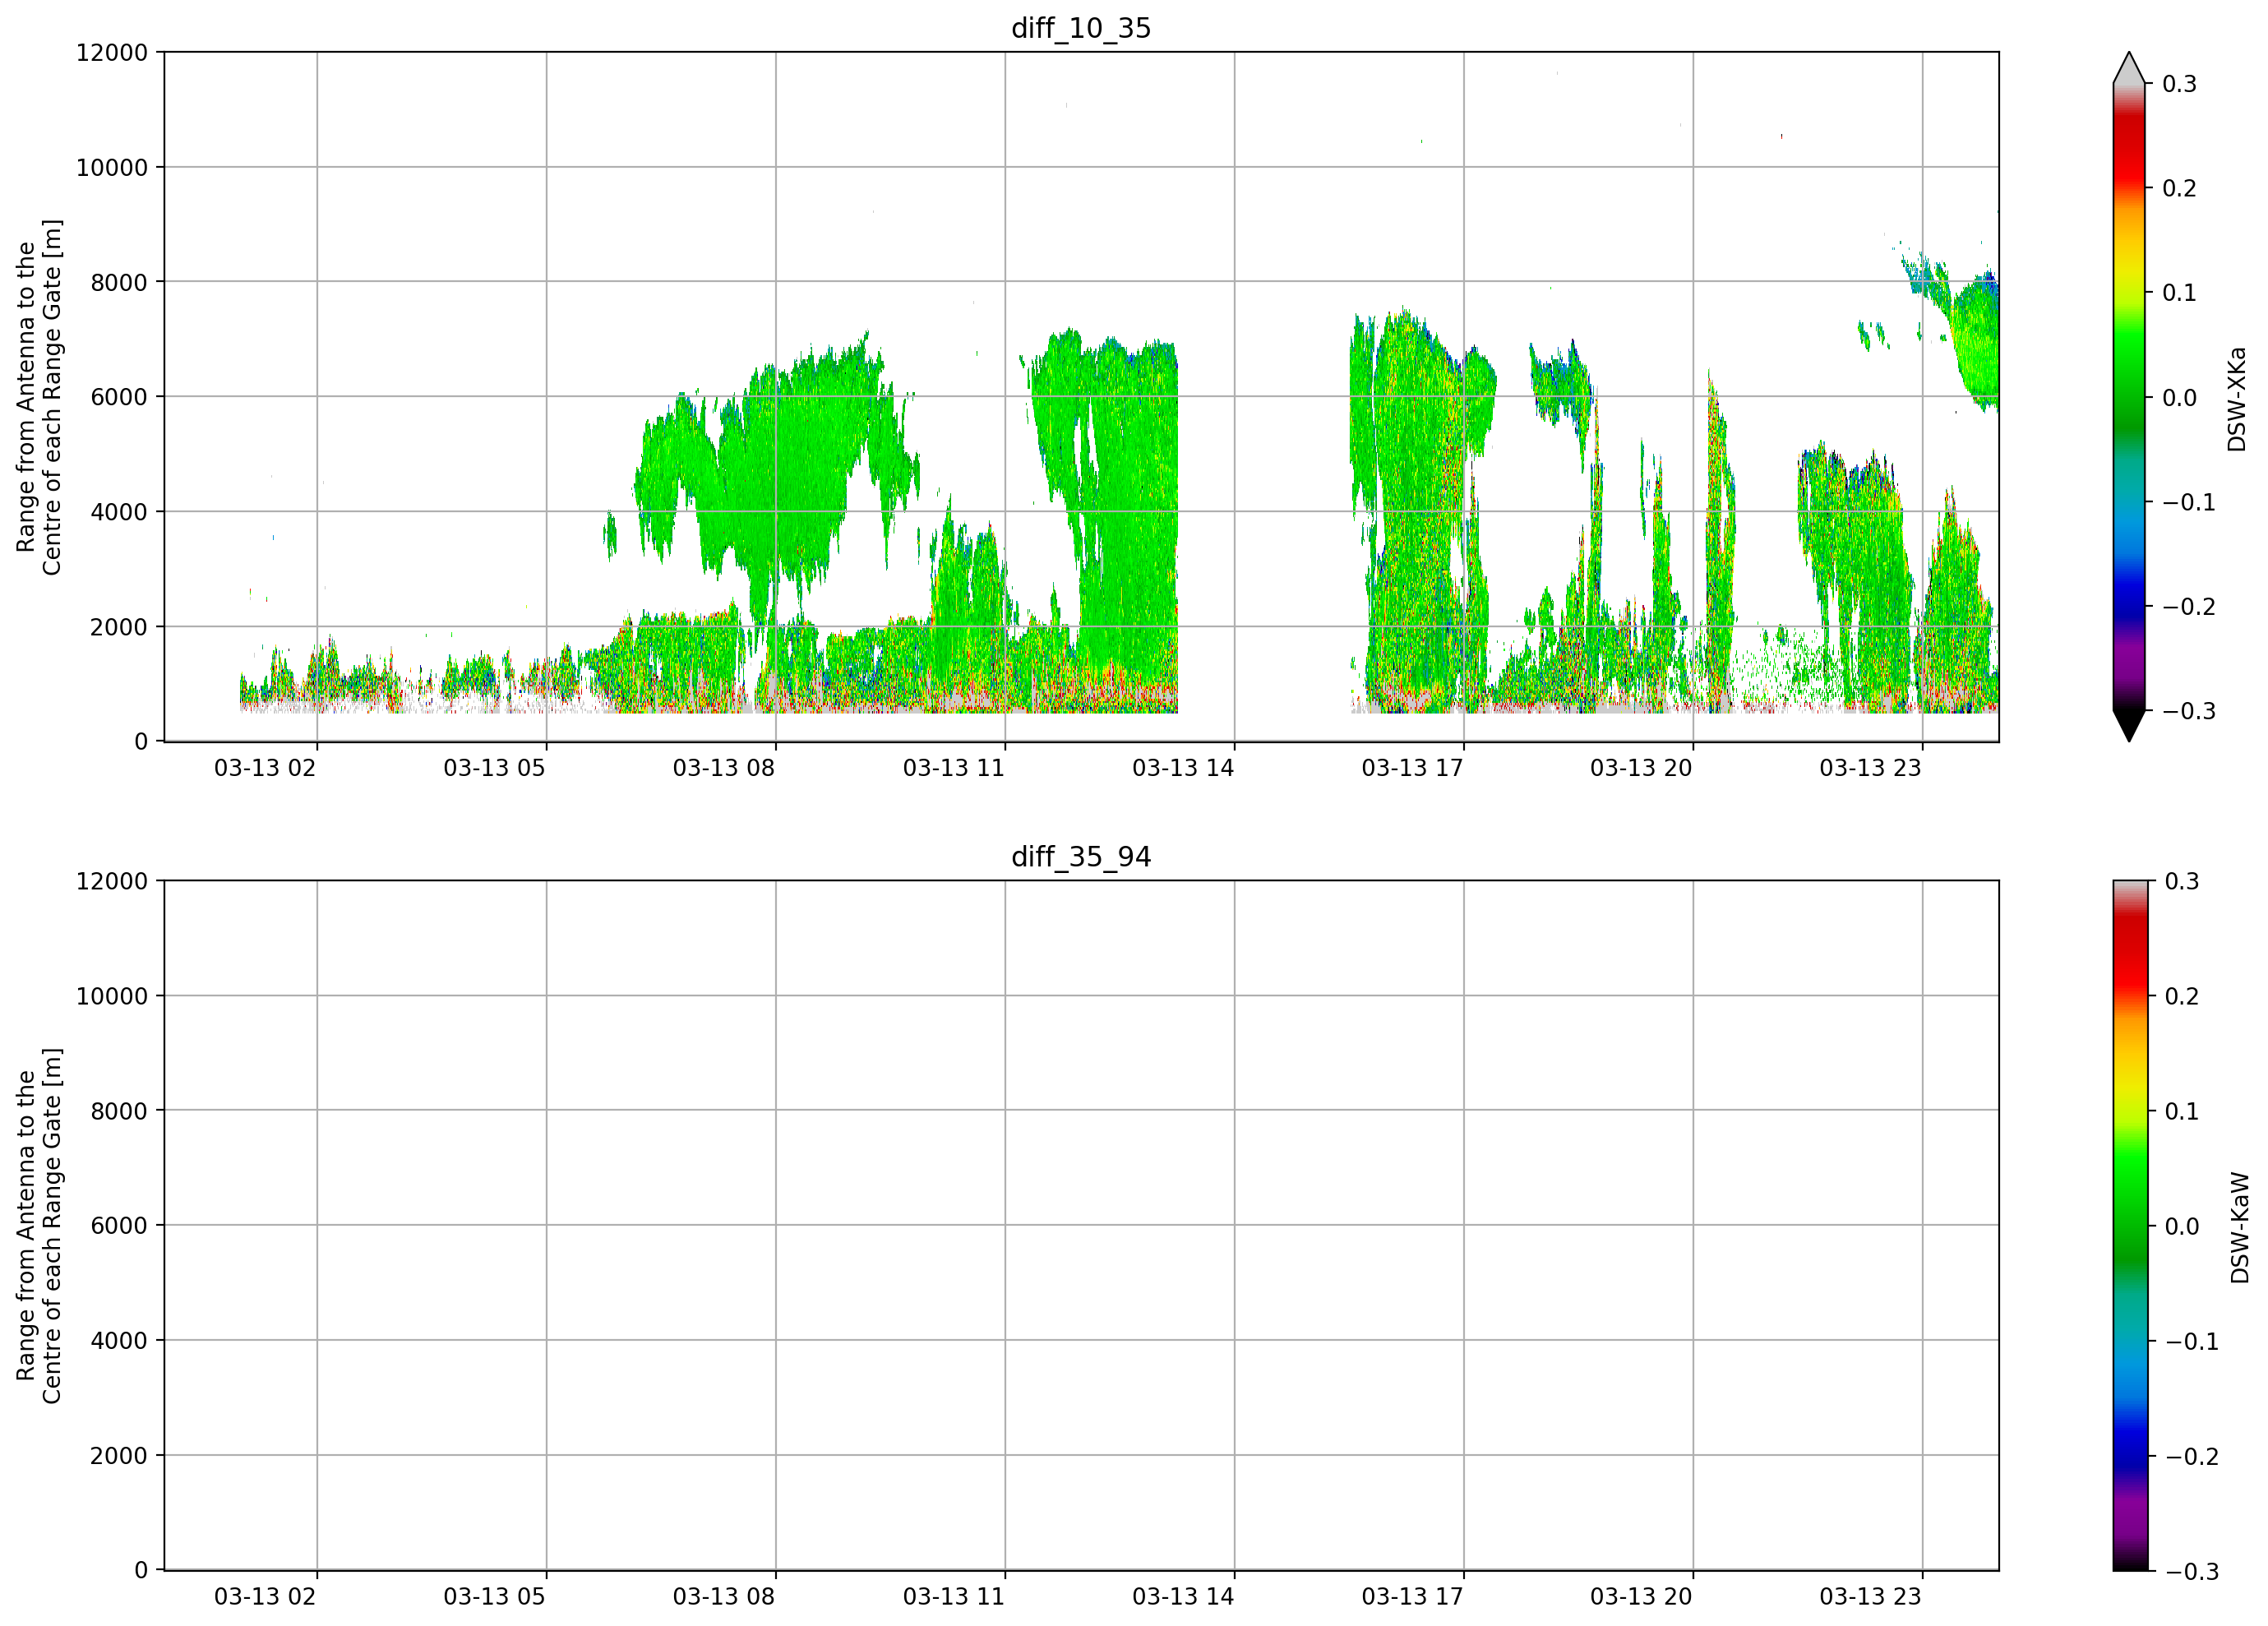
Task: Click the 12000 y-tick of diff_10_35 plot
Action: tap(112, 53)
